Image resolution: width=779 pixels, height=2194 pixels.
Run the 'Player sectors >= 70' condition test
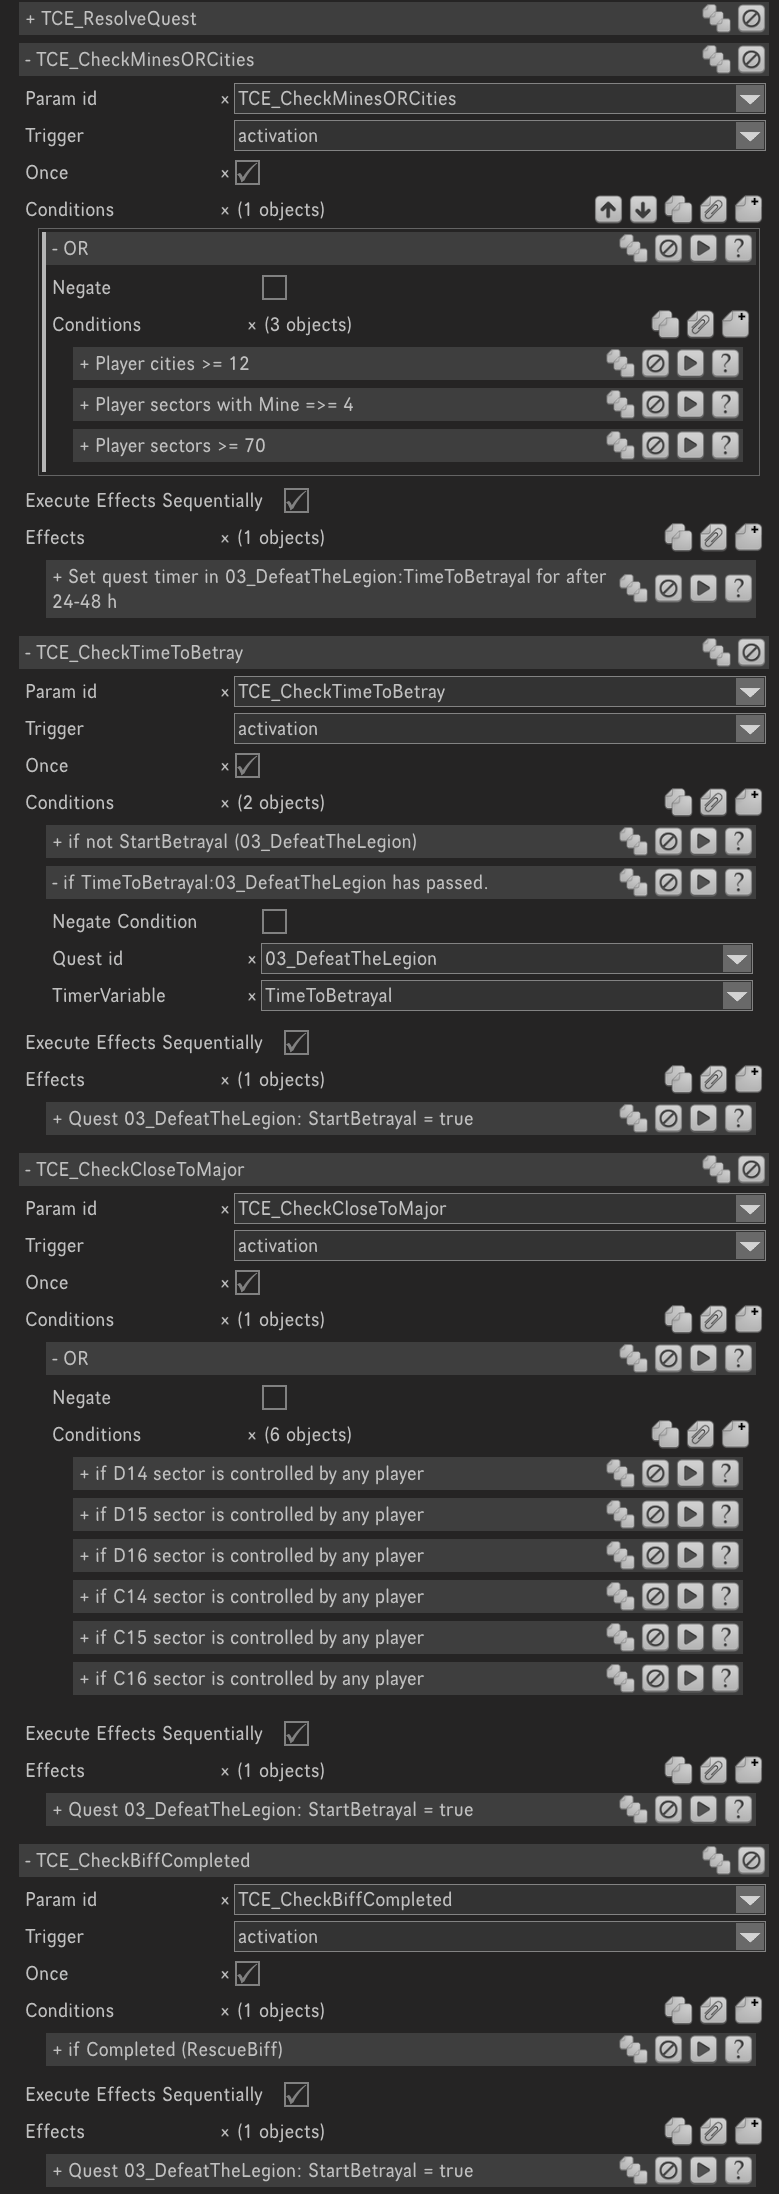[690, 446]
